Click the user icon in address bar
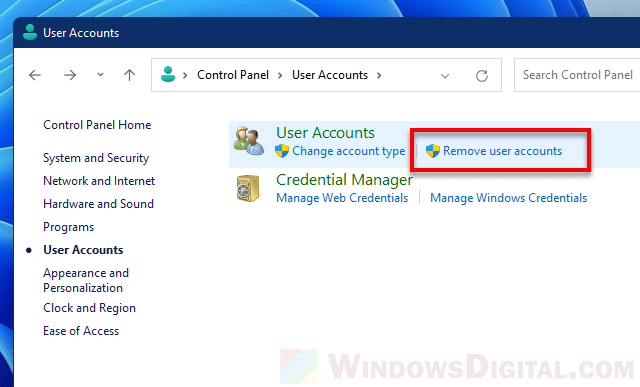640x387 pixels. click(x=168, y=75)
